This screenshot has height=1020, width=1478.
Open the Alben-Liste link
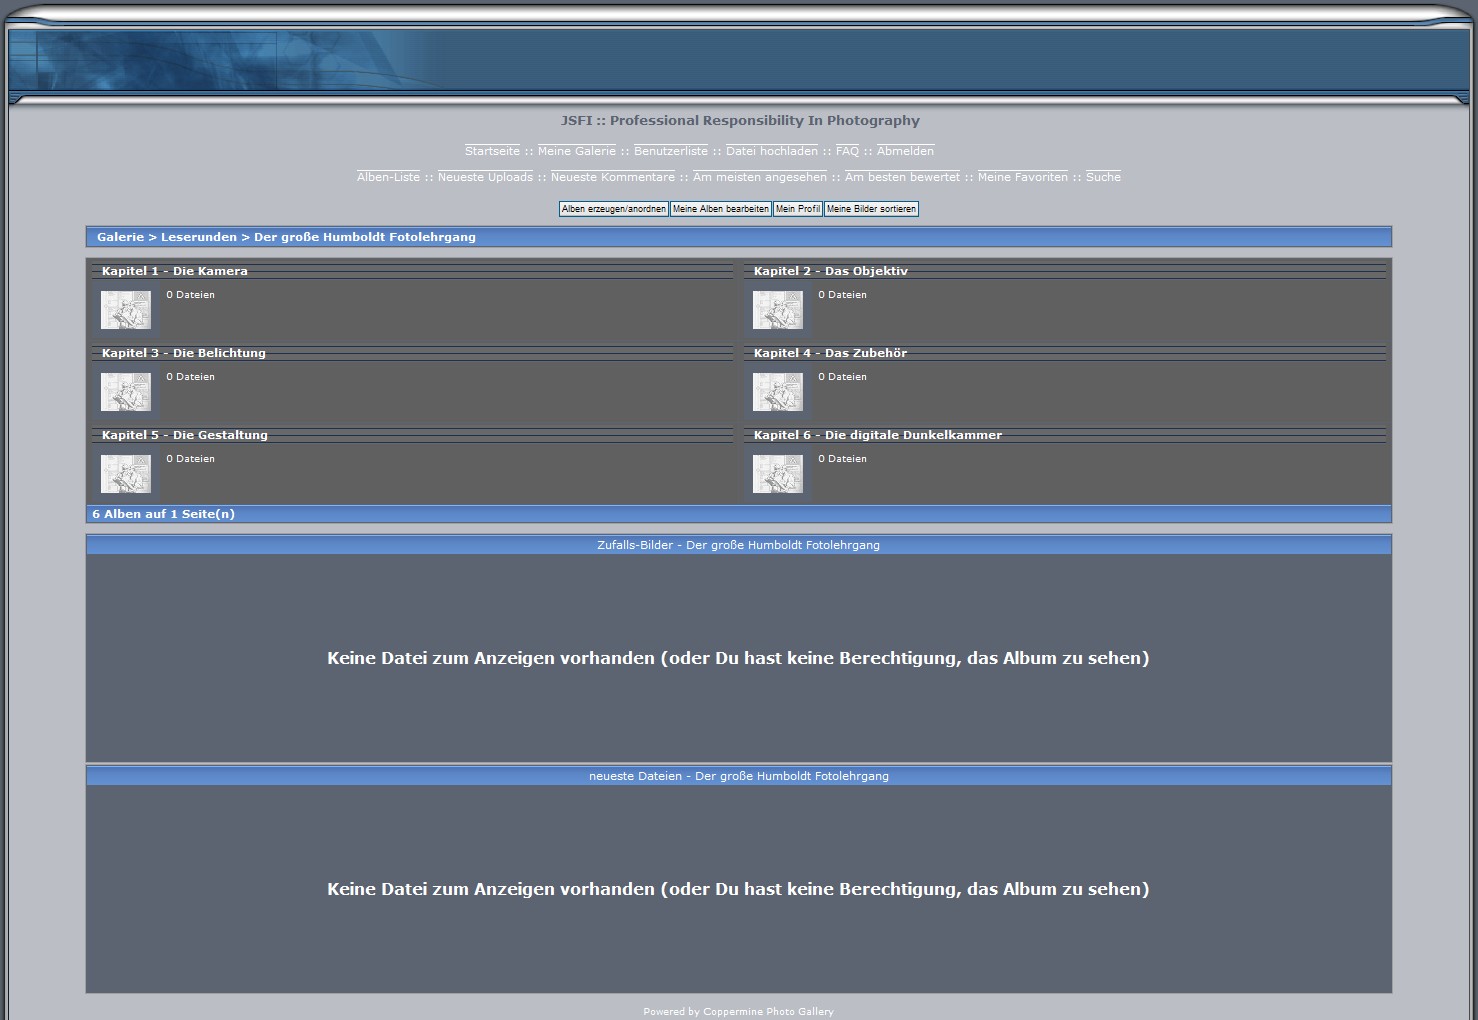388,177
